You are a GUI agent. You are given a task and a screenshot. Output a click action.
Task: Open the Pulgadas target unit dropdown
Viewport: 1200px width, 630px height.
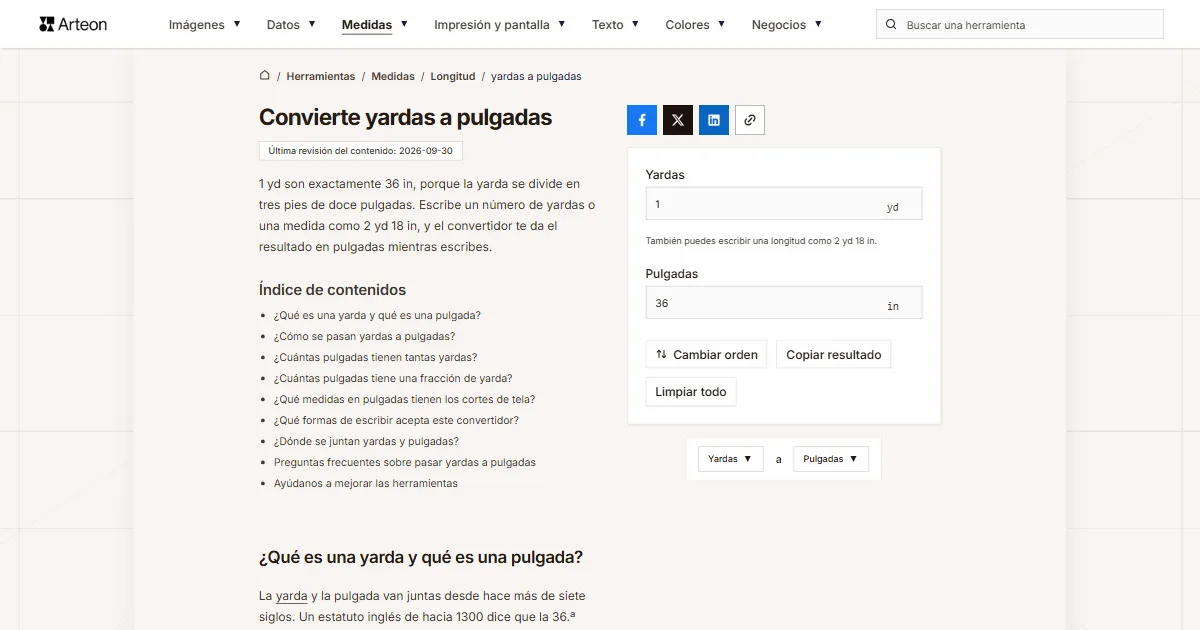831,459
